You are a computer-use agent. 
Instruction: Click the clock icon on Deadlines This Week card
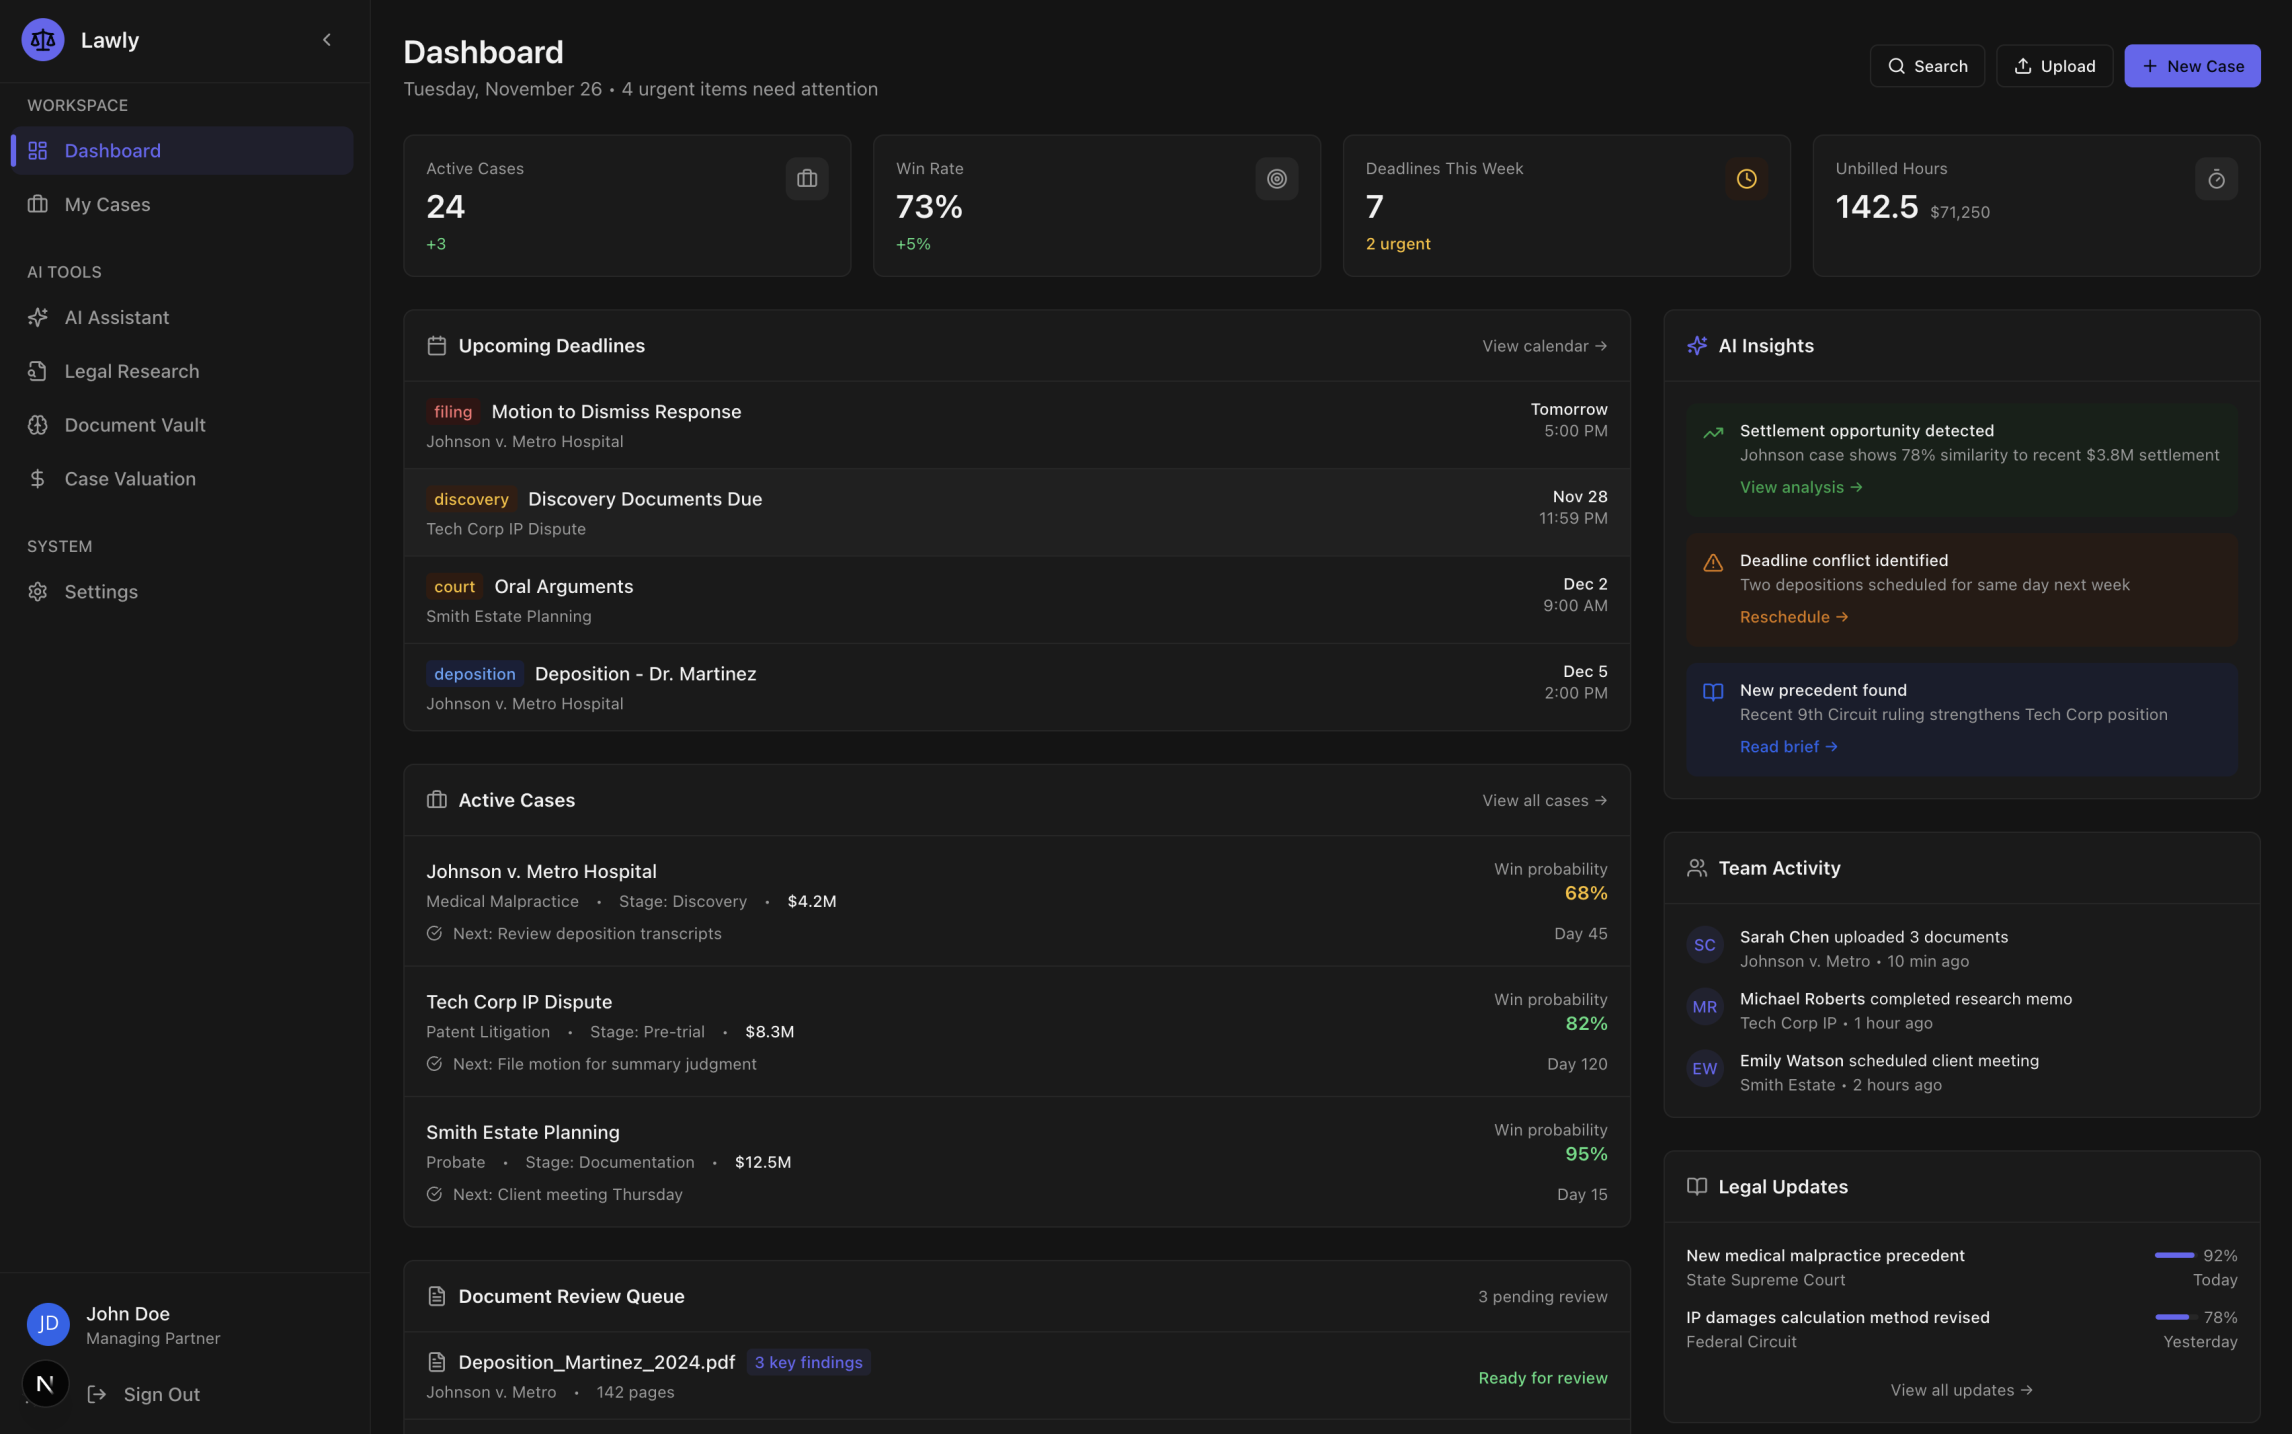(1746, 179)
